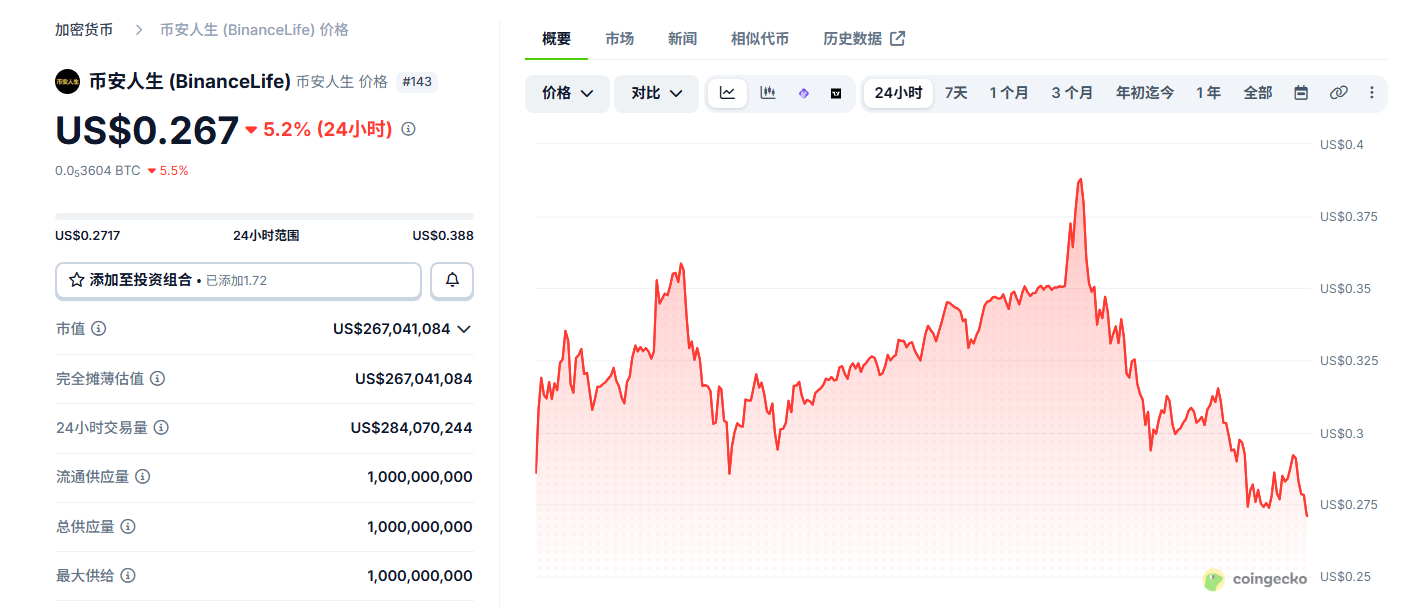Screen dimensions: 1423x608
Task: Click info icon next to 总供应量
Action: pos(128,526)
